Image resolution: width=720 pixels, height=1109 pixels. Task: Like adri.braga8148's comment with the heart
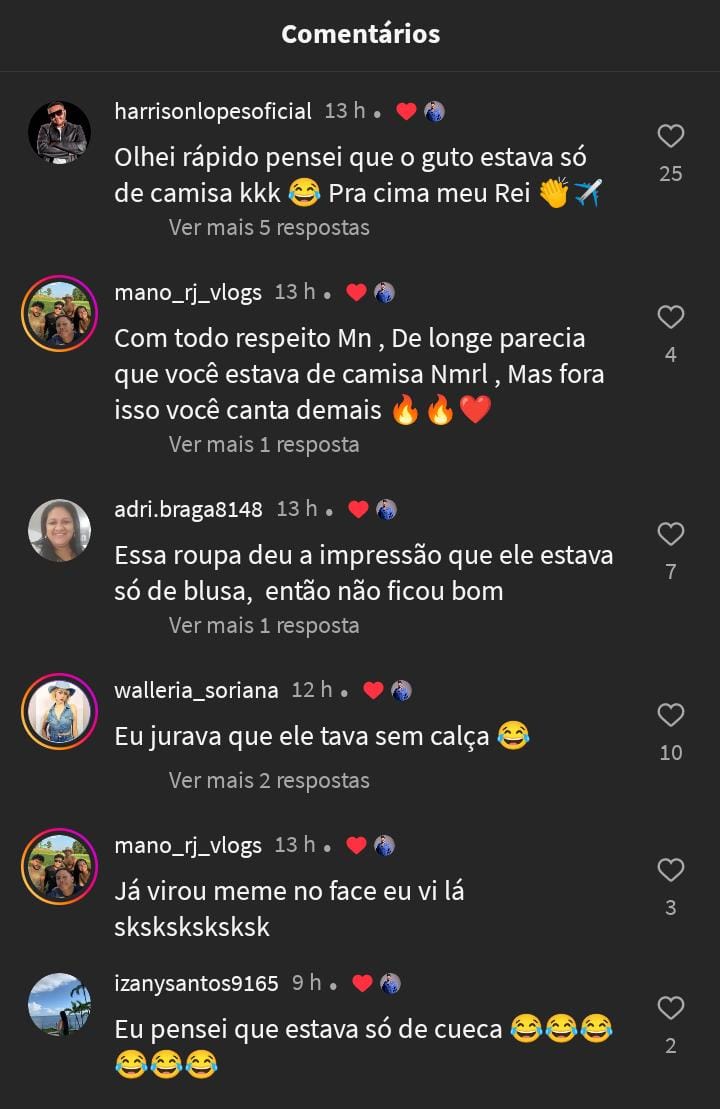pos(670,534)
